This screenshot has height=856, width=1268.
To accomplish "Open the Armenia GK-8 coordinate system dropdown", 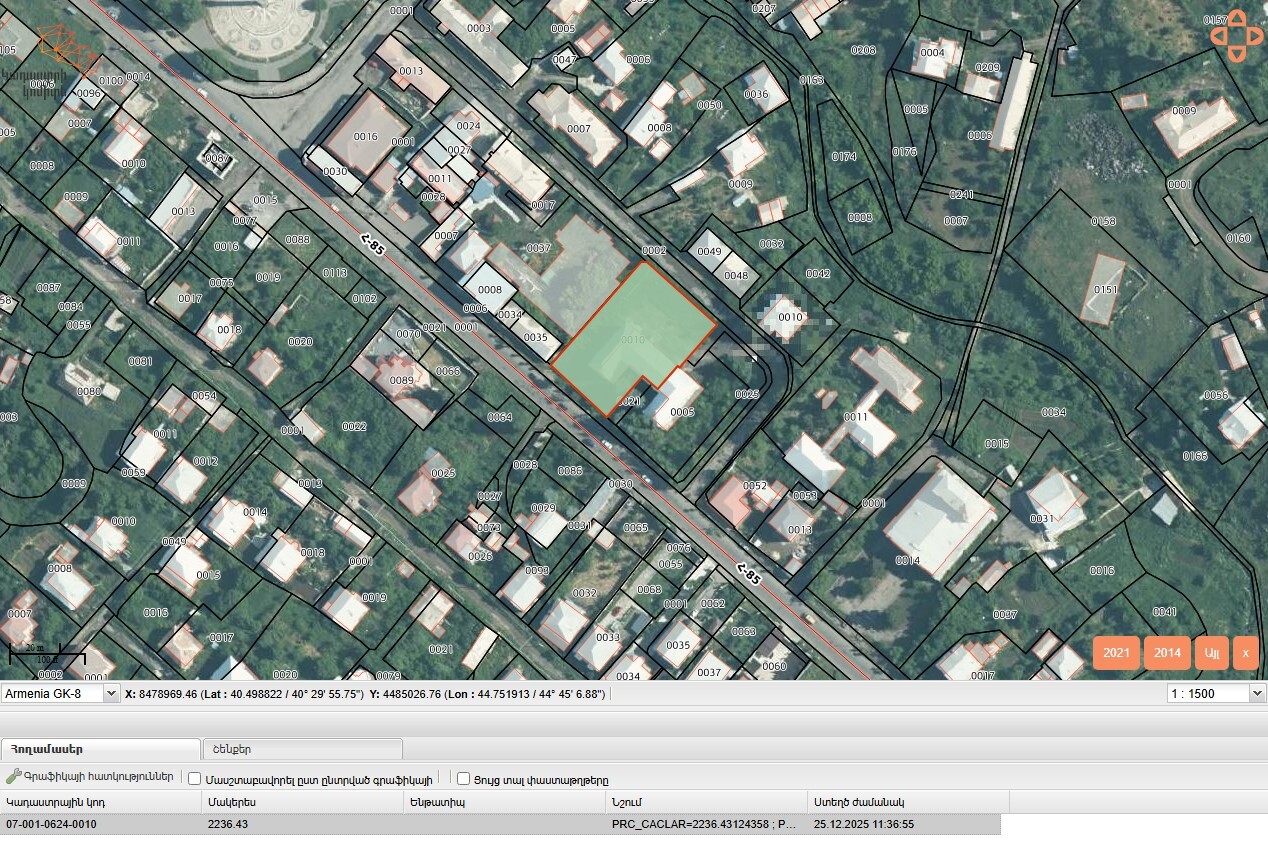I will [x=60, y=693].
